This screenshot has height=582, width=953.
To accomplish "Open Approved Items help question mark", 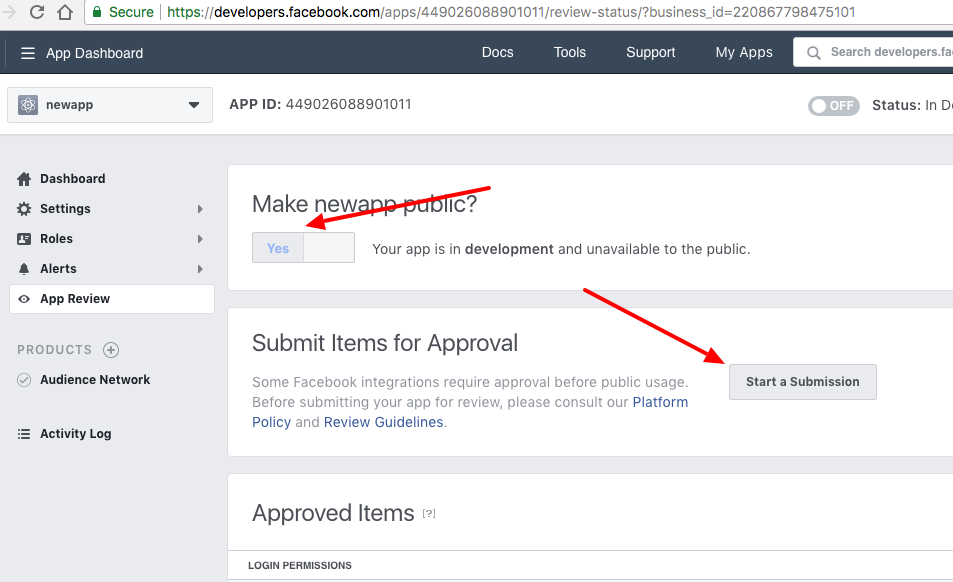I will tap(429, 513).
